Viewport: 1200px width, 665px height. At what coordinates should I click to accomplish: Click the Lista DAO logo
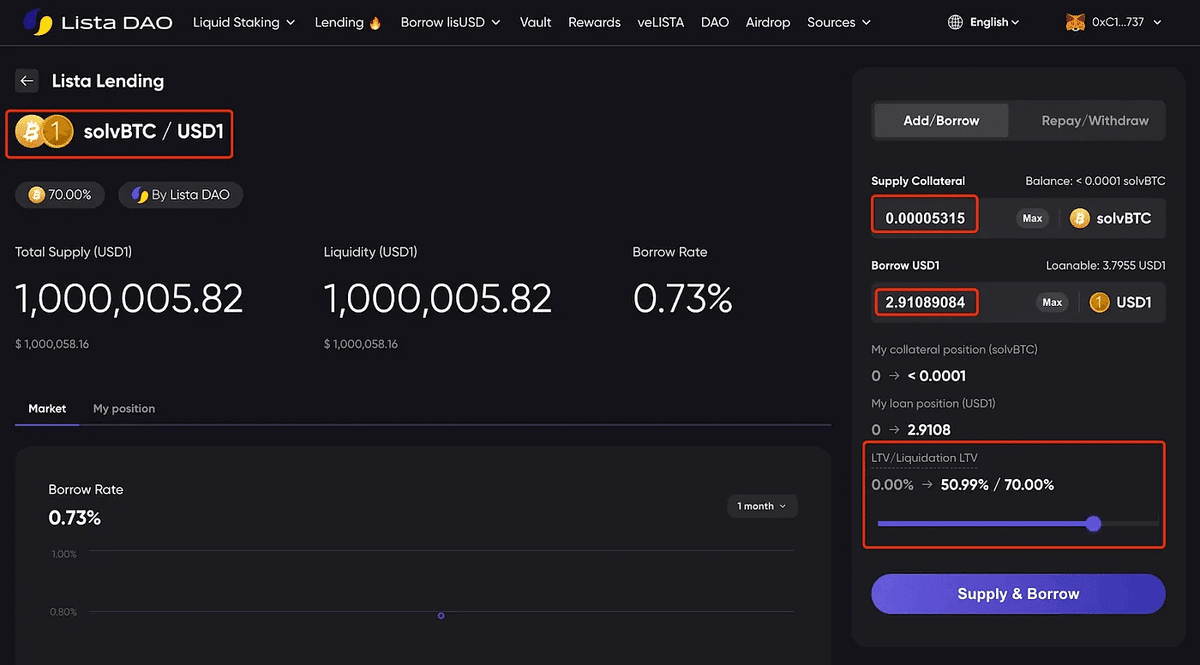(x=98, y=22)
